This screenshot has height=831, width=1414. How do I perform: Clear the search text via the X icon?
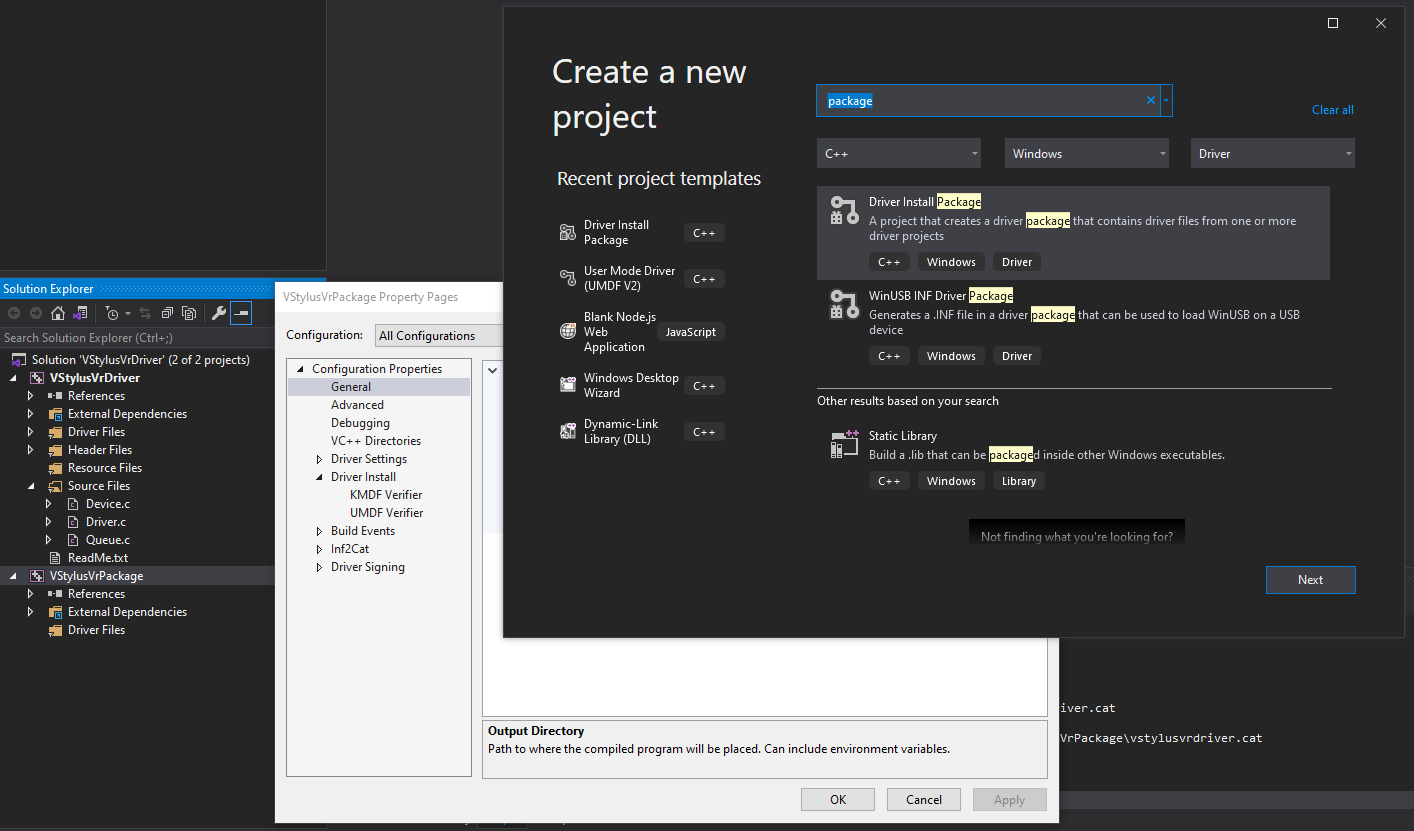(x=1150, y=100)
